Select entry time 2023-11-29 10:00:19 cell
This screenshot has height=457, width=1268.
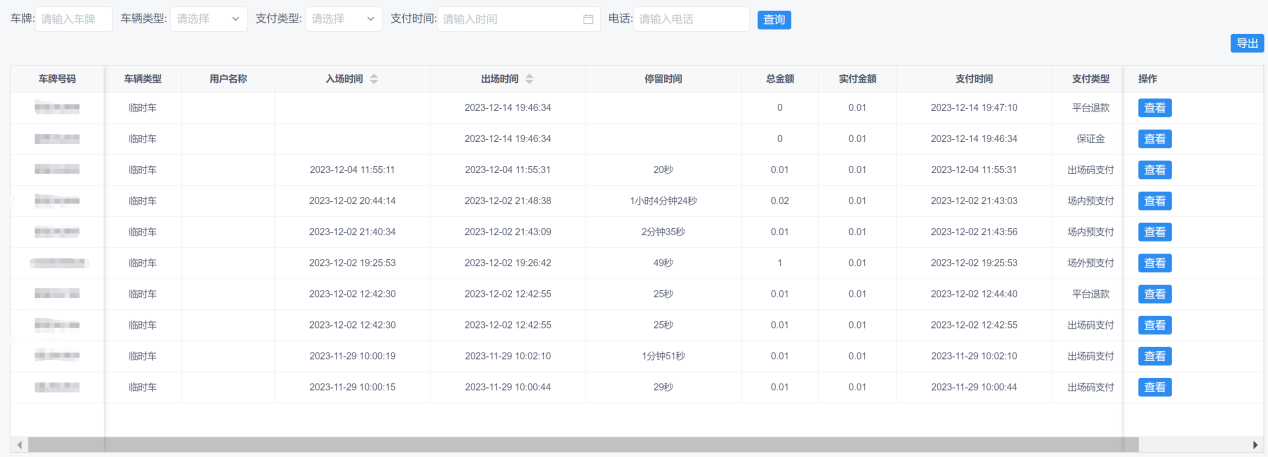pos(352,356)
